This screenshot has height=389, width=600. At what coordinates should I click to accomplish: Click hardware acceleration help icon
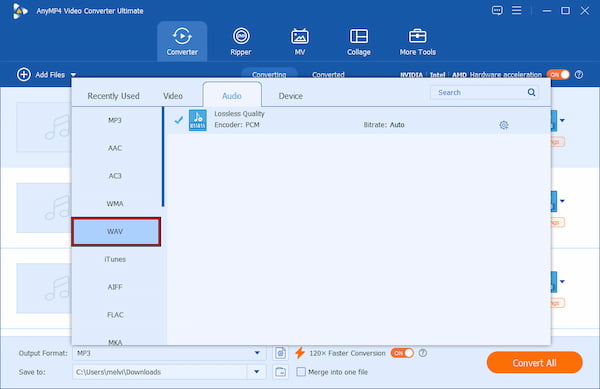(579, 75)
